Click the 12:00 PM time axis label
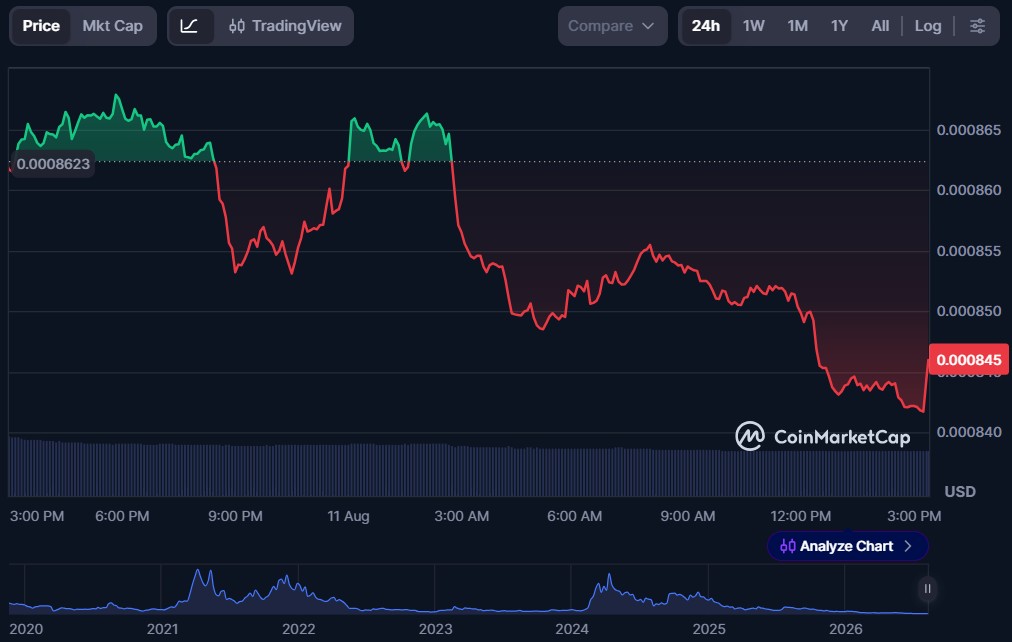 pyautogui.click(x=800, y=516)
